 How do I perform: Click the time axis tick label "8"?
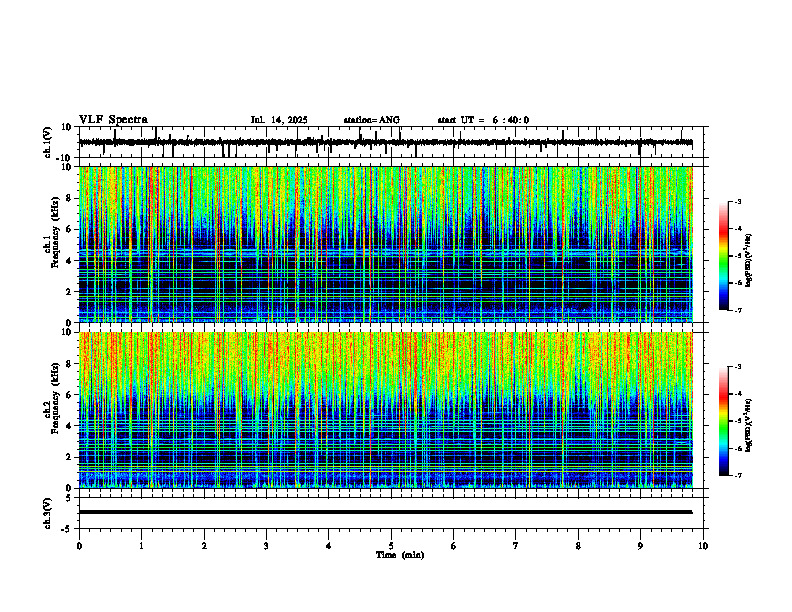[x=578, y=546]
